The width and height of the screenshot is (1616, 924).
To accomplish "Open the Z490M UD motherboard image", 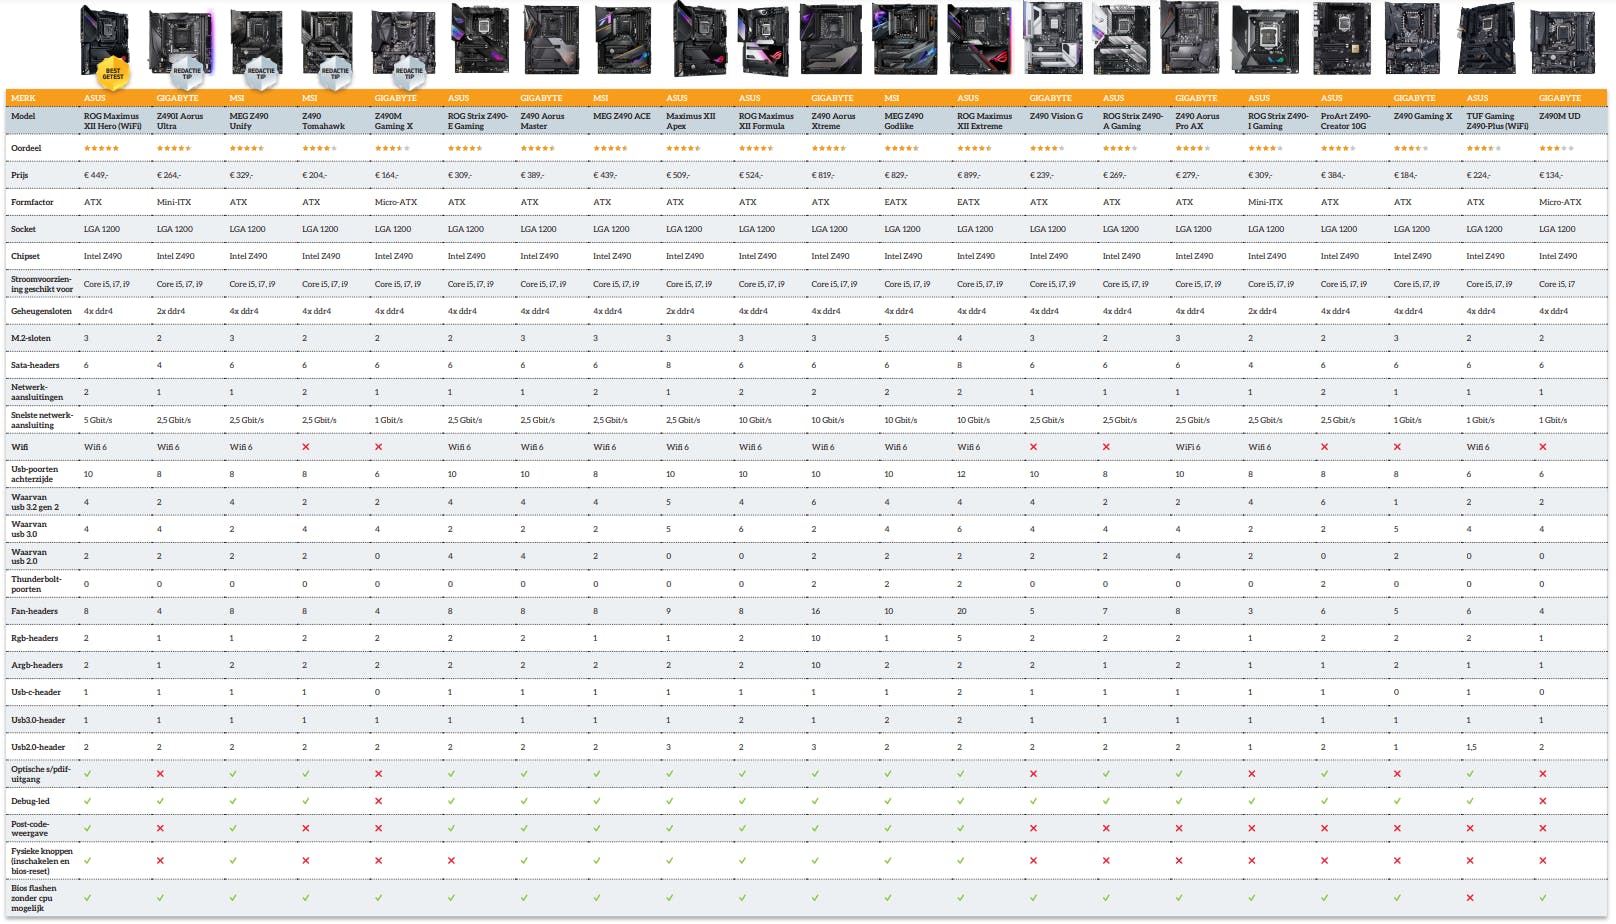I will (1562, 42).
